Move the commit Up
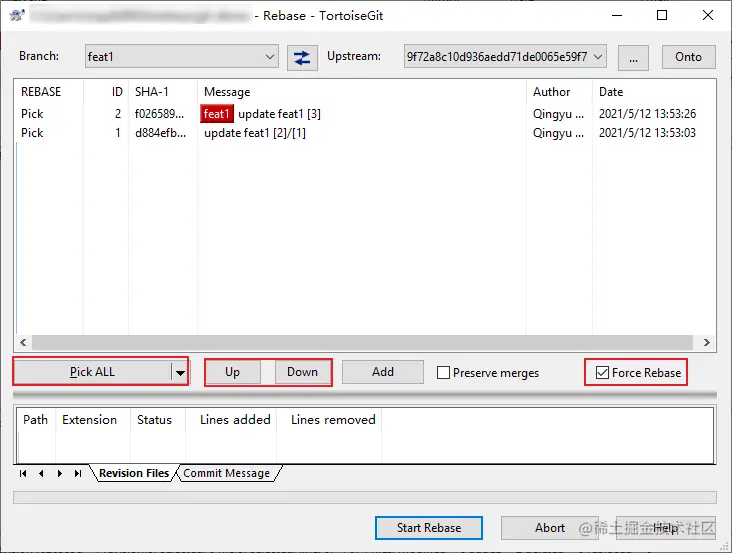Image resolution: width=732 pixels, height=553 pixels. click(x=232, y=372)
